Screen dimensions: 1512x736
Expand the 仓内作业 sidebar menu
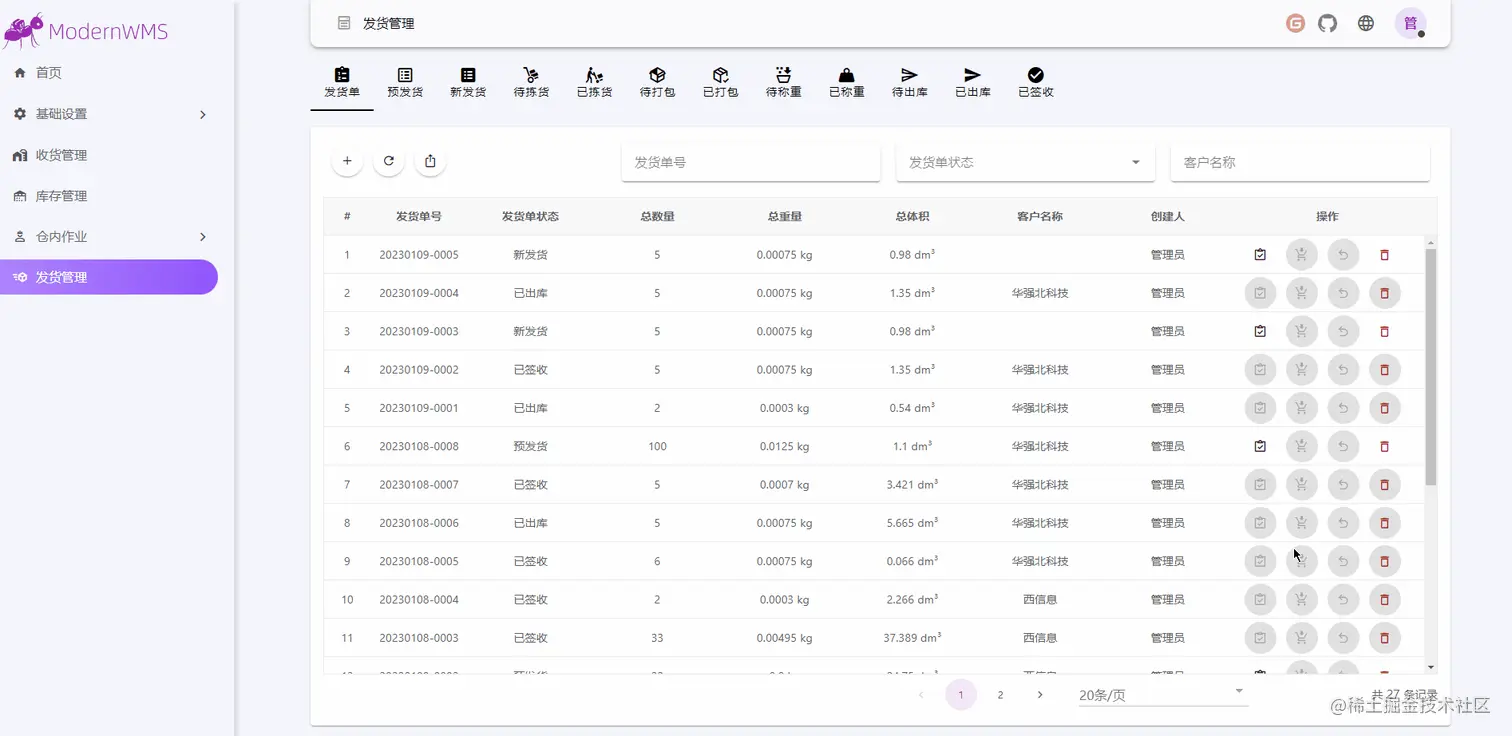110,237
